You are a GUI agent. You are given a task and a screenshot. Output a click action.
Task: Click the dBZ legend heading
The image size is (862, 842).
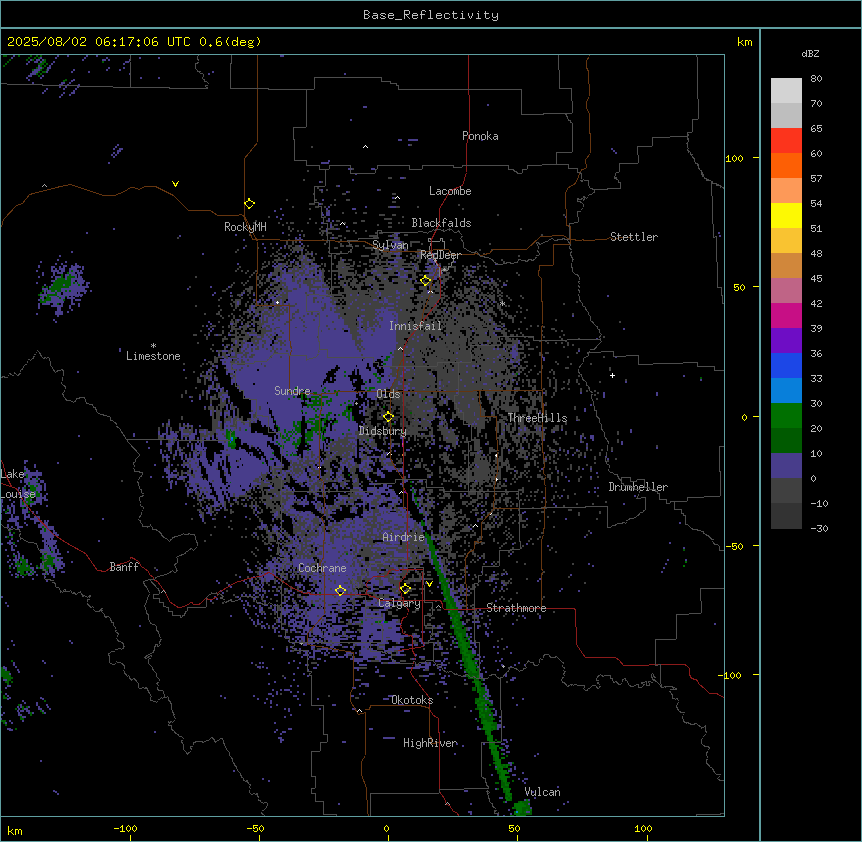click(x=810, y=53)
